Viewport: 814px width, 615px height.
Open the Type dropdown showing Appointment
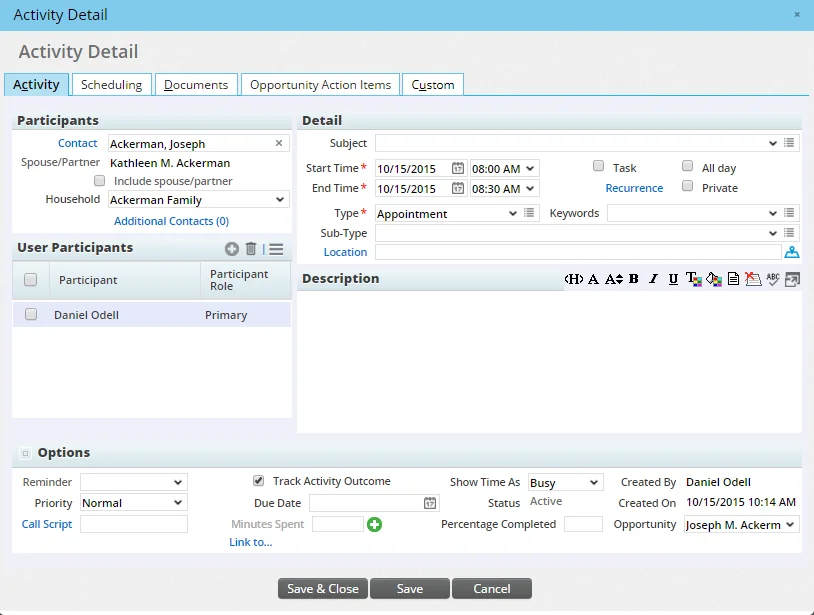point(446,213)
